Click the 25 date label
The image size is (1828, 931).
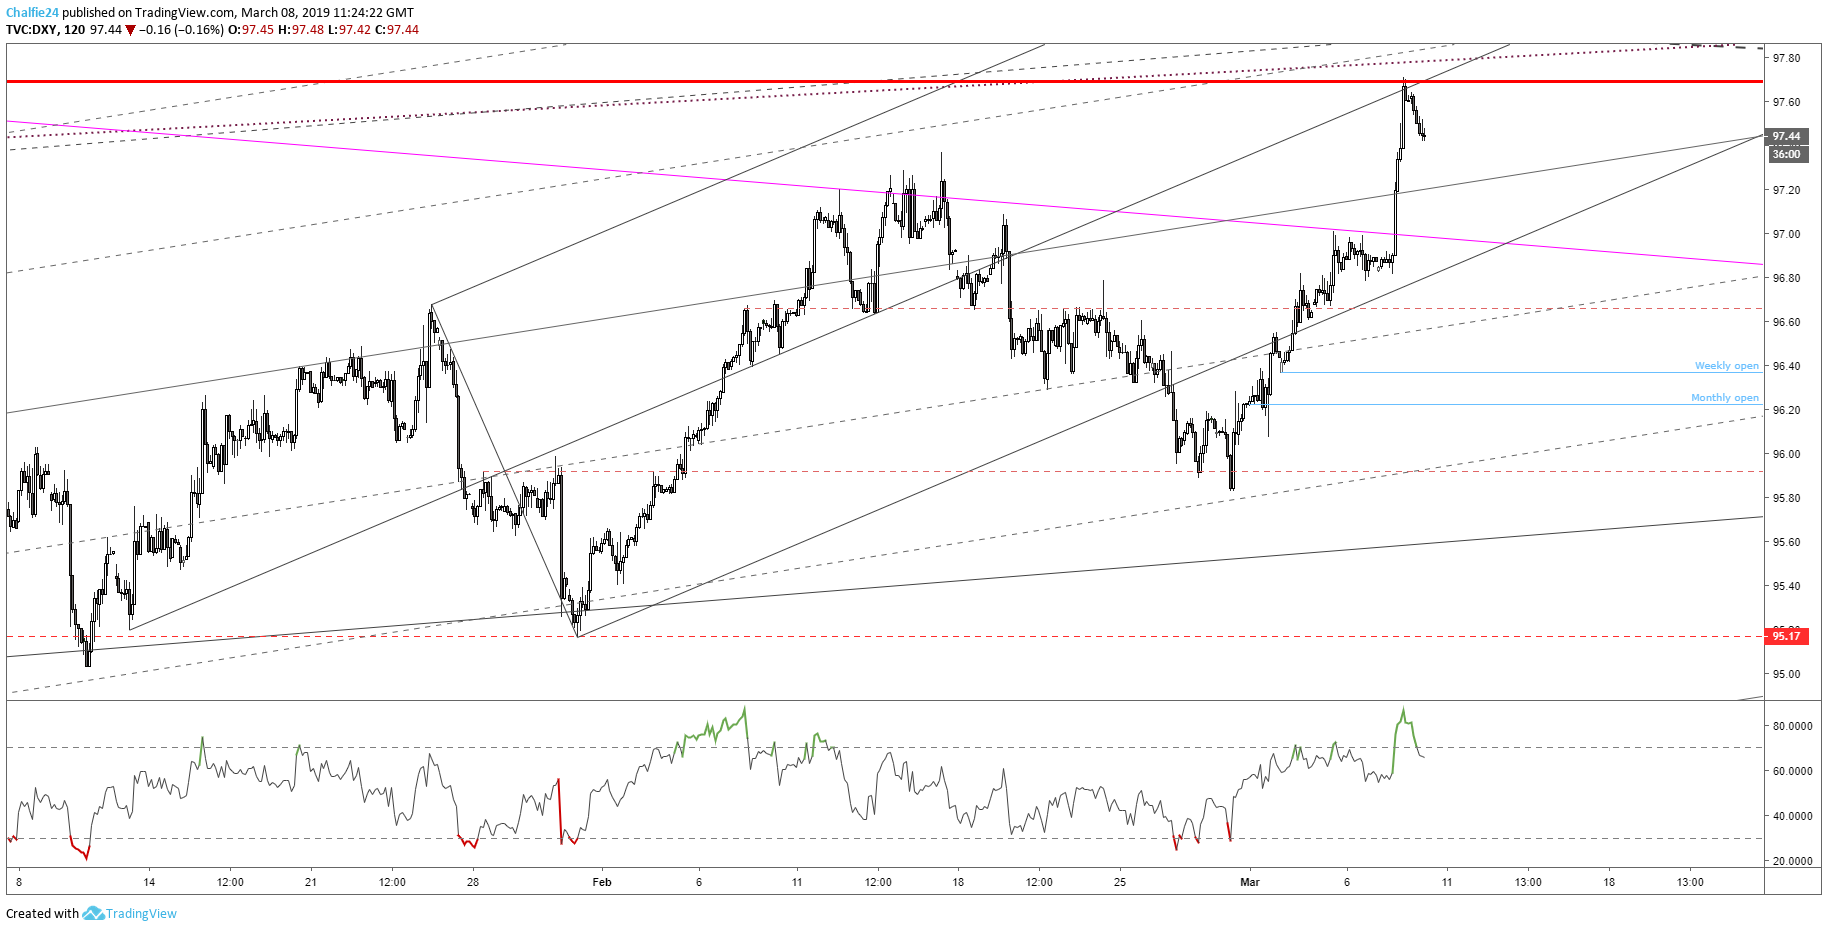click(1120, 882)
